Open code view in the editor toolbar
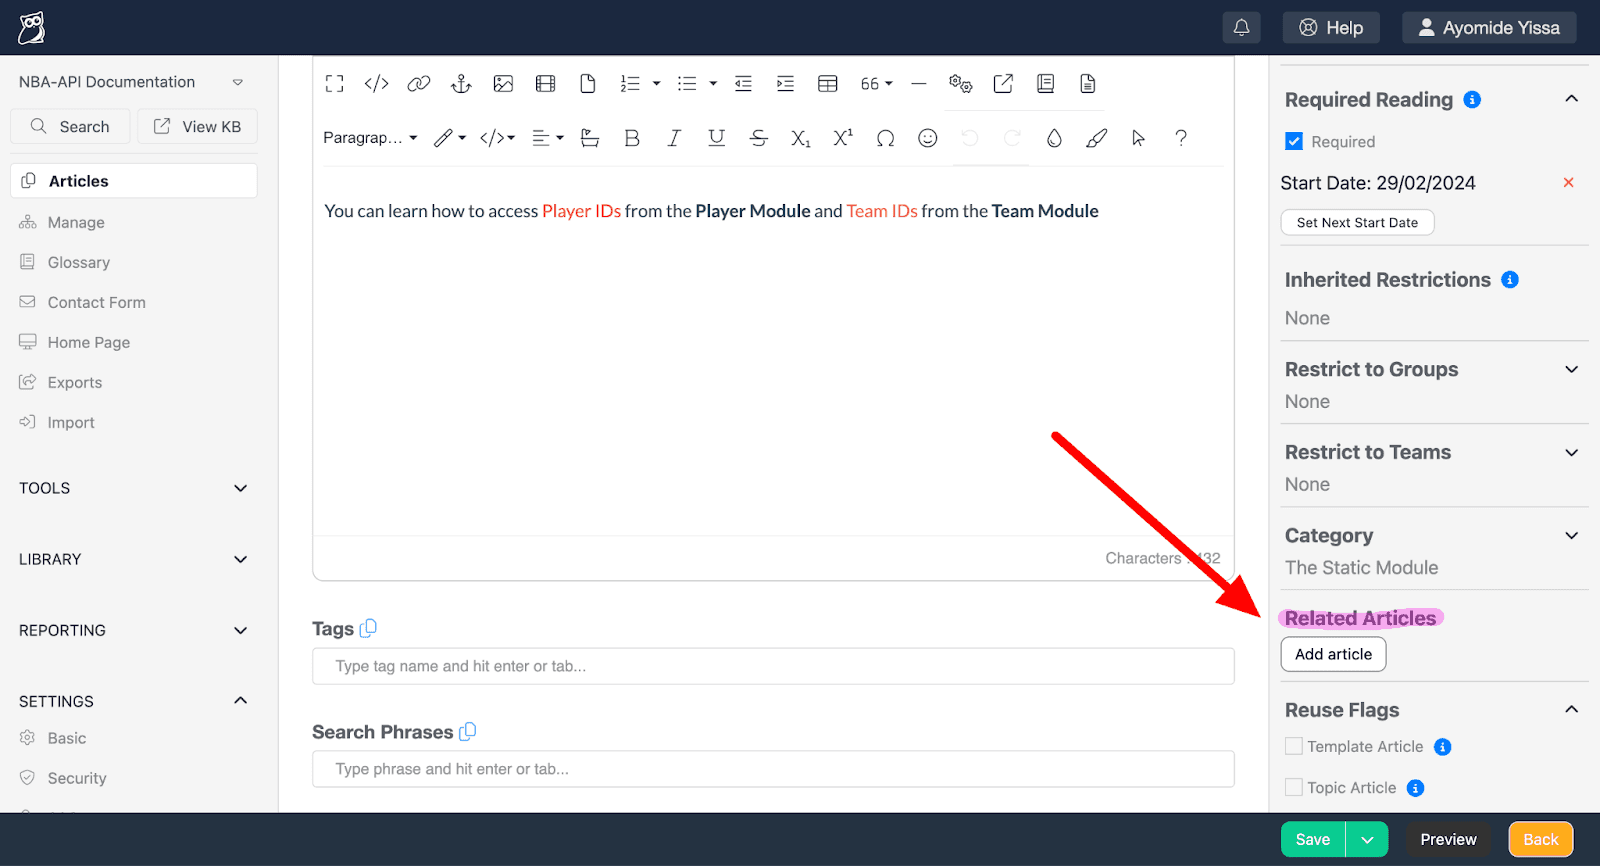This screenshot has width=1600, height=866. (x=376, y=84)
